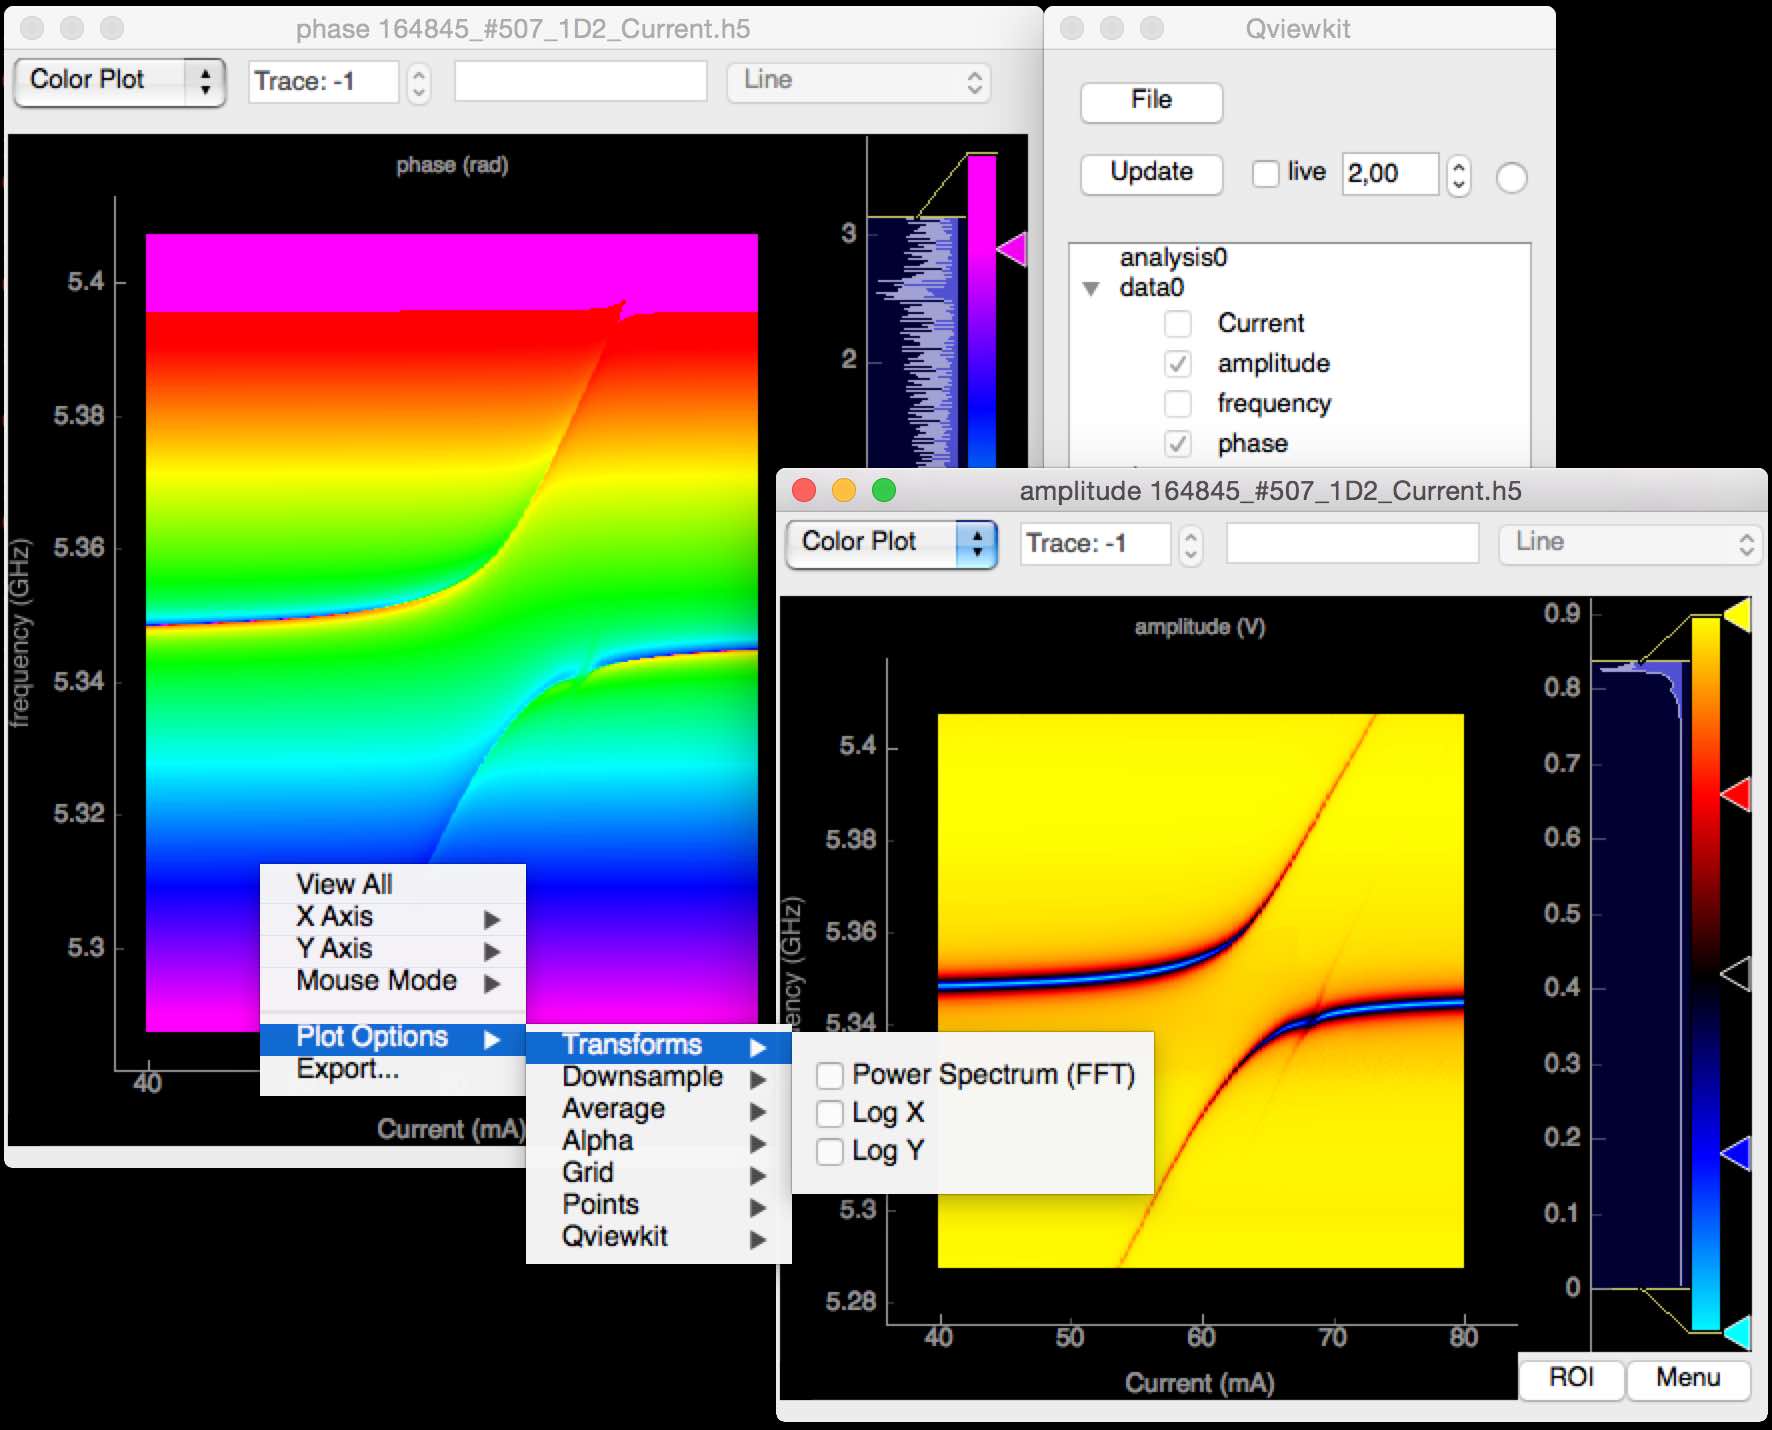Open Plot Options submenu entry
The image size is (1772, 1430).
coord(392,1038)
